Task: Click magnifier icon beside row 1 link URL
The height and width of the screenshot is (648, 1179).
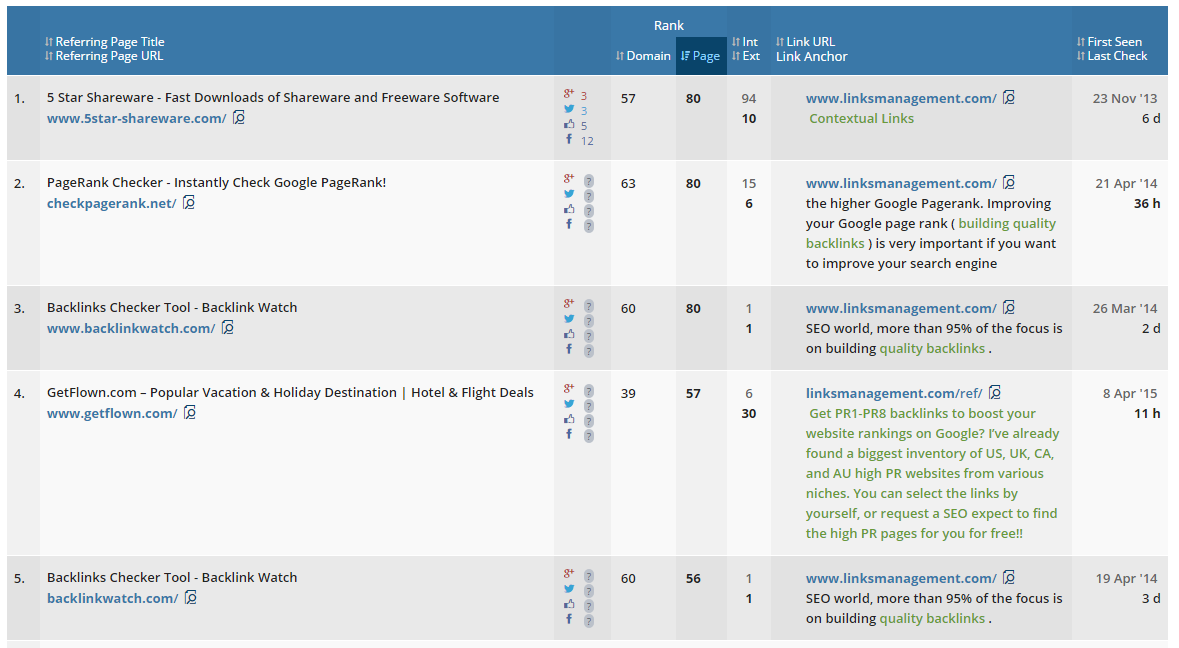Action: click(1009, 97)
